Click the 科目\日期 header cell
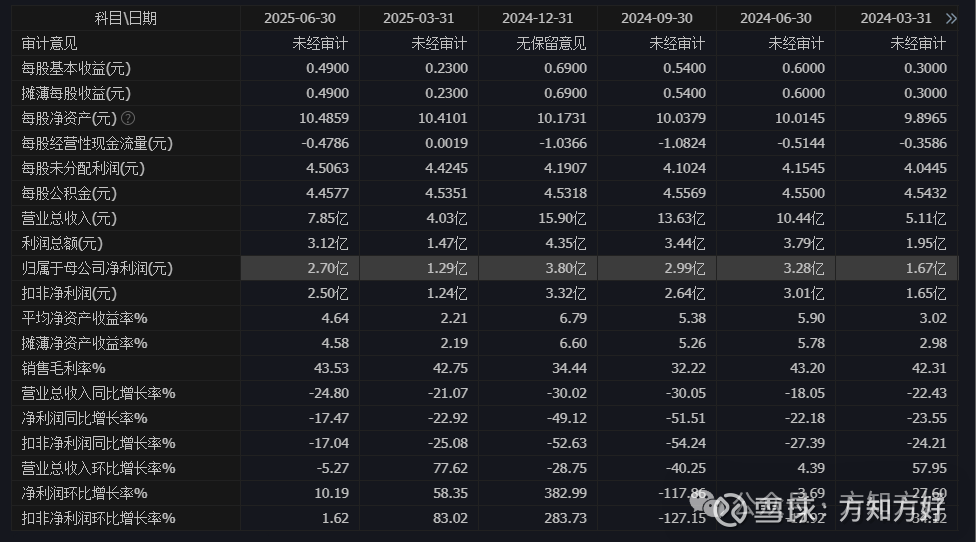Image resolution: width=976 pixels, height=542 pixels. coord(125,18)
